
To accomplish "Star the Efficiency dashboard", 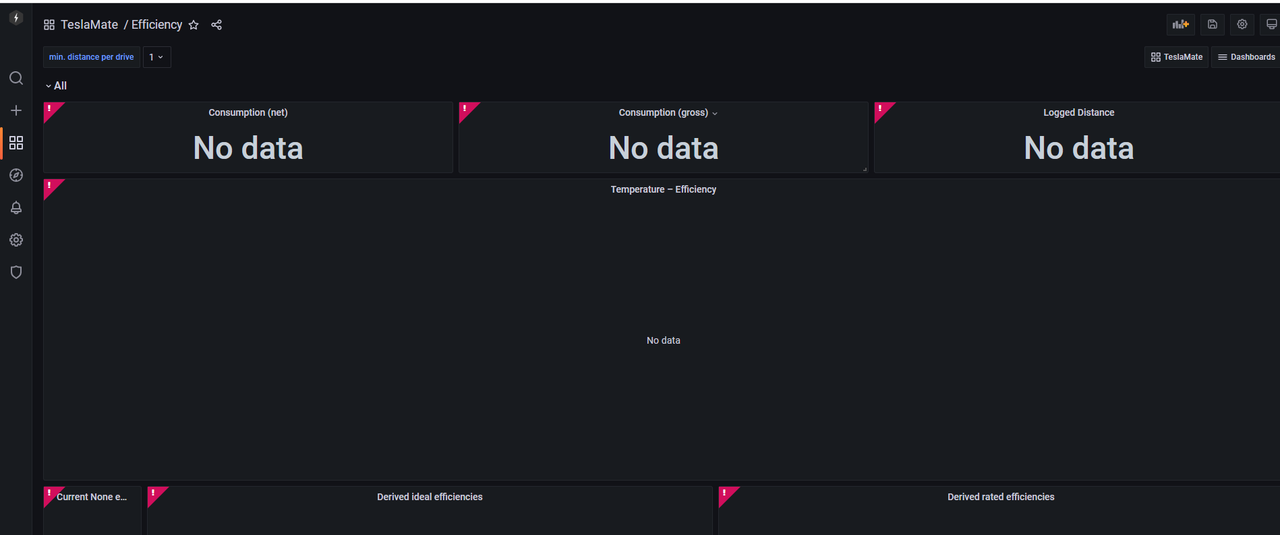I will pos(194,25).
